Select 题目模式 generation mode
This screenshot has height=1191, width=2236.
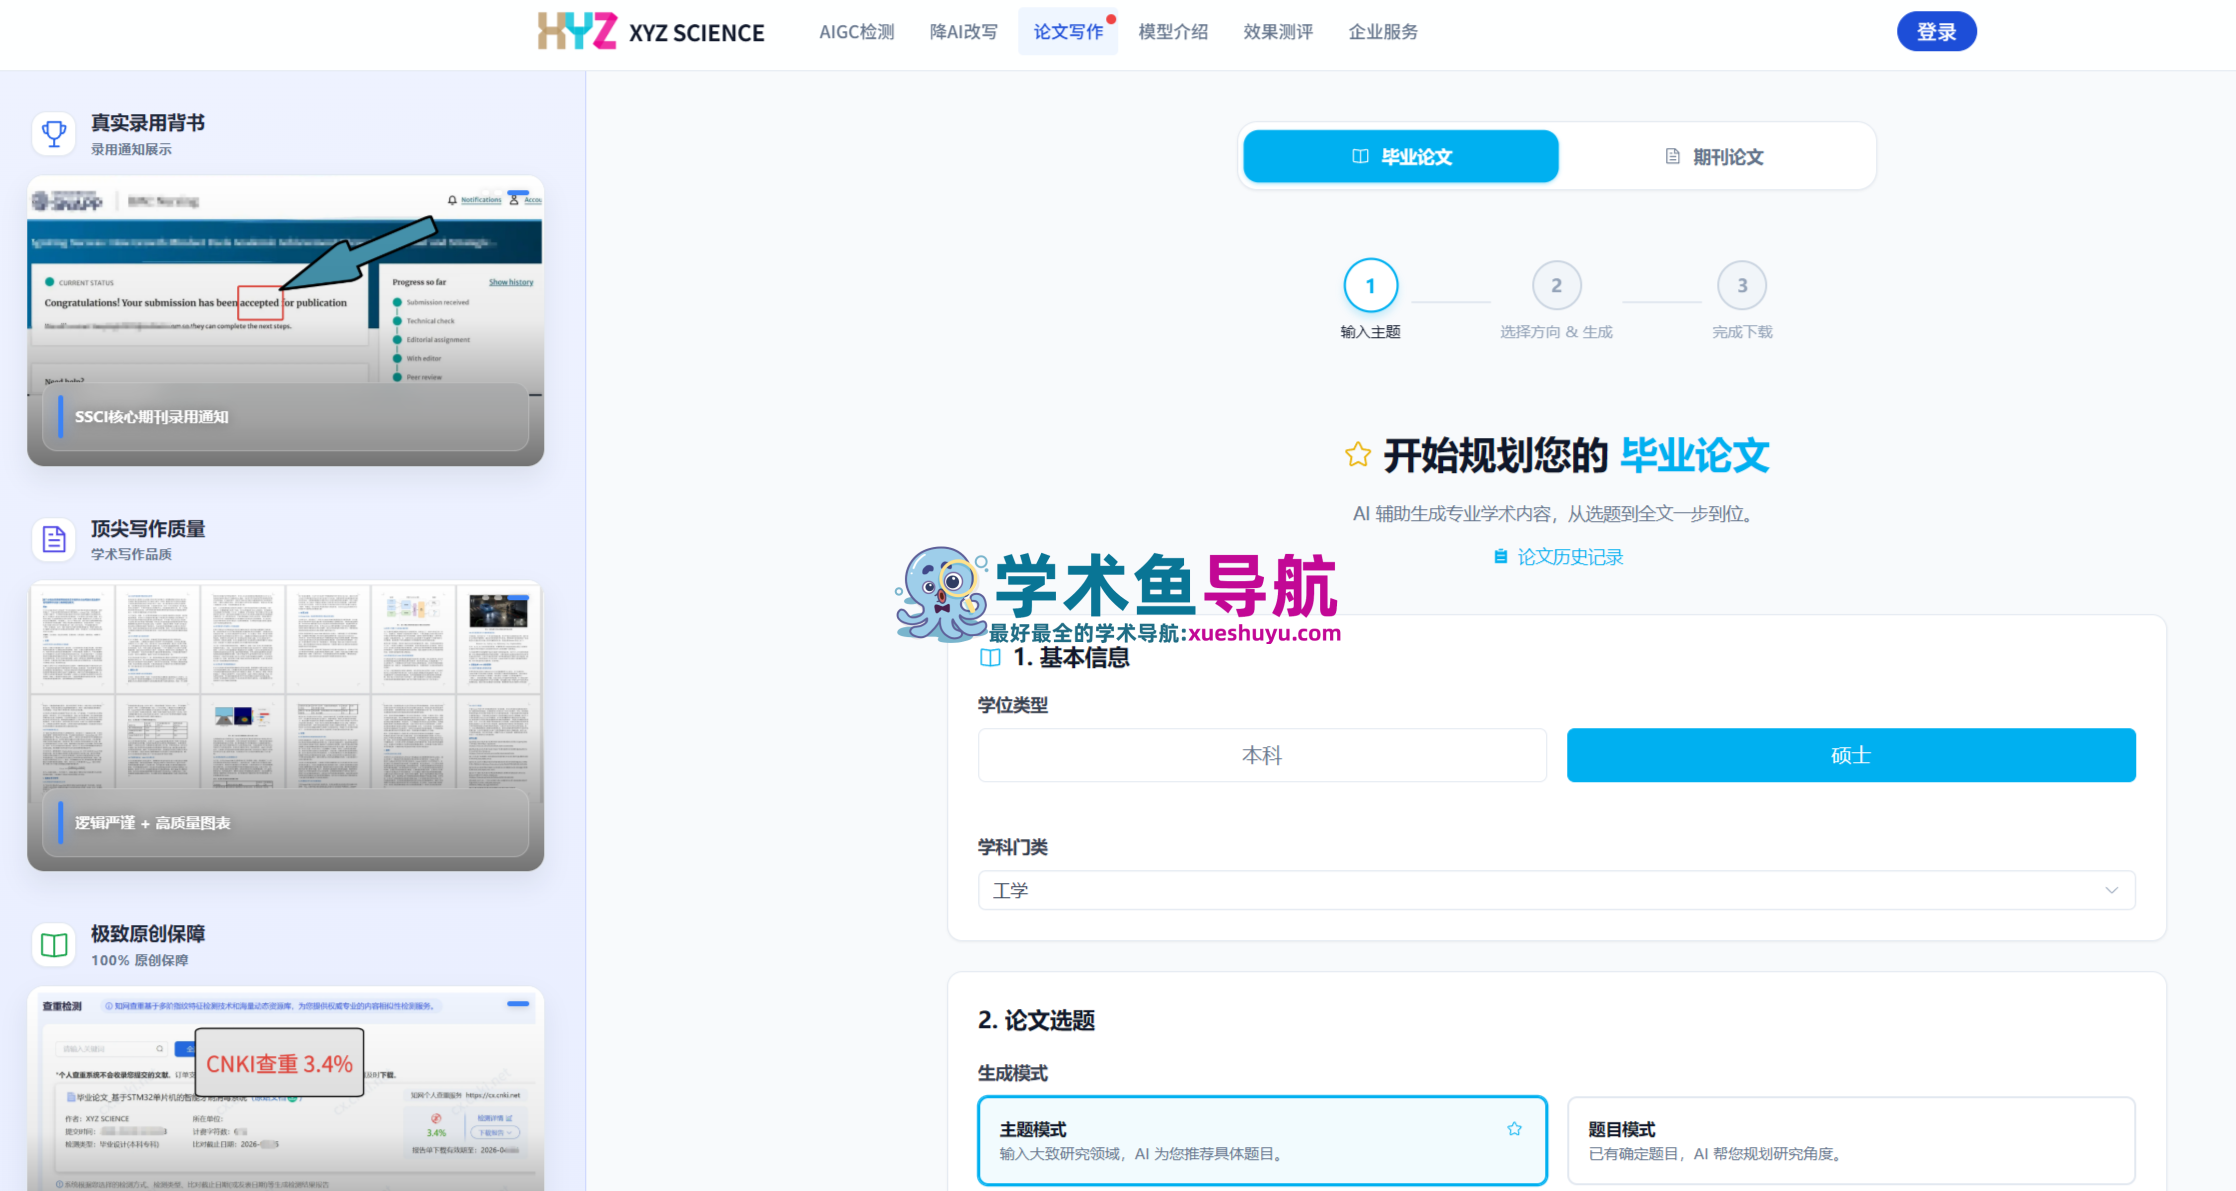(x=1851, y=1141)
